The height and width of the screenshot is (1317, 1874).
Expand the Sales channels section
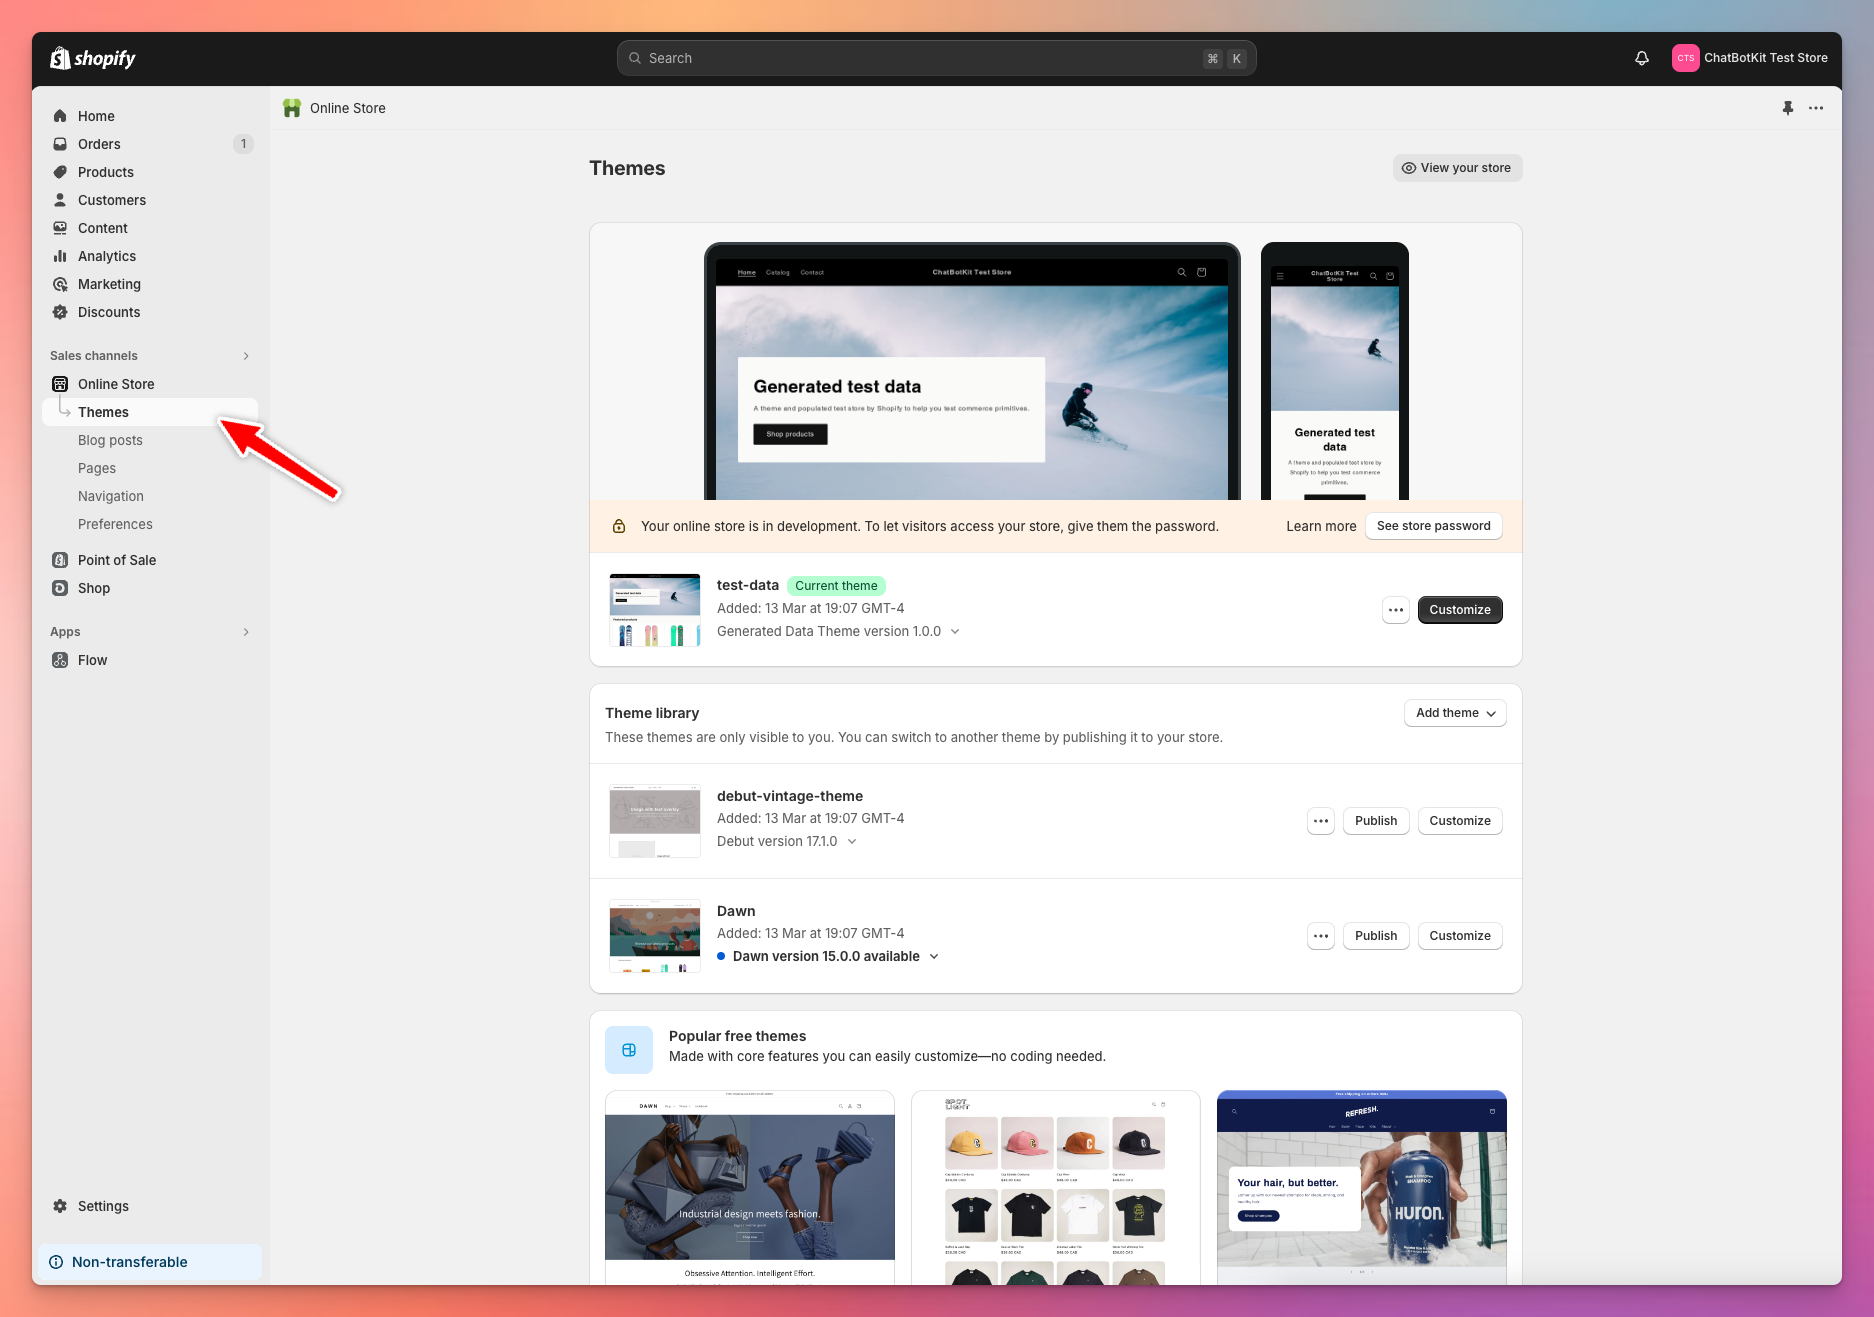246,356
